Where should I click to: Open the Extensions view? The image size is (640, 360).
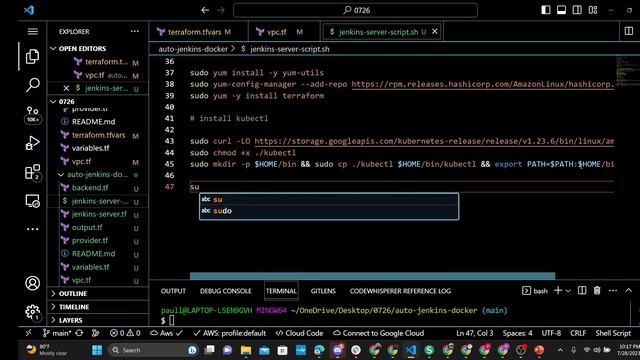coord(32,172)
